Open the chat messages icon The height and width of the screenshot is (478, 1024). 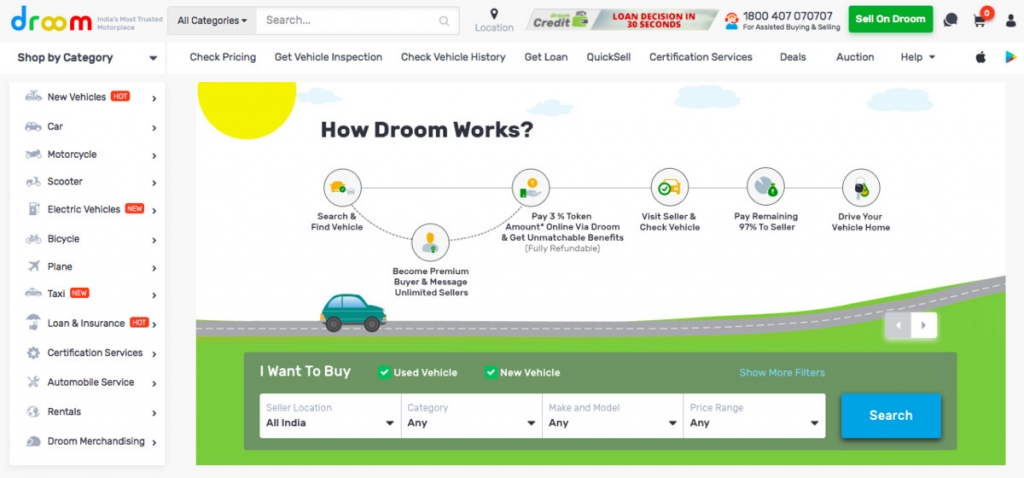tap(951, 20)
